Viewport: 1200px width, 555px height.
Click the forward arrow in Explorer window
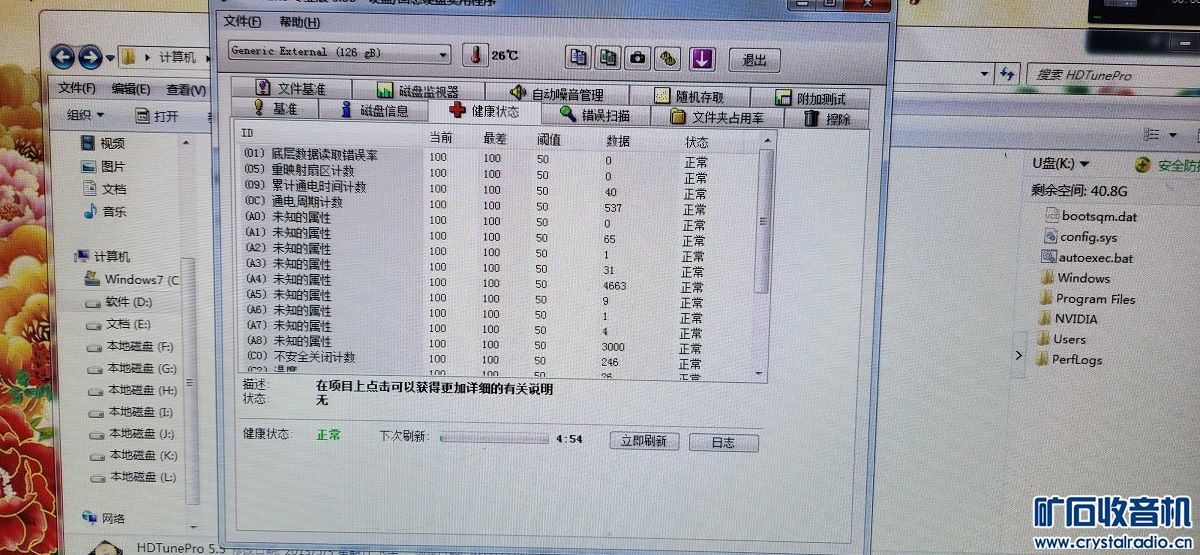pos(90,57)
